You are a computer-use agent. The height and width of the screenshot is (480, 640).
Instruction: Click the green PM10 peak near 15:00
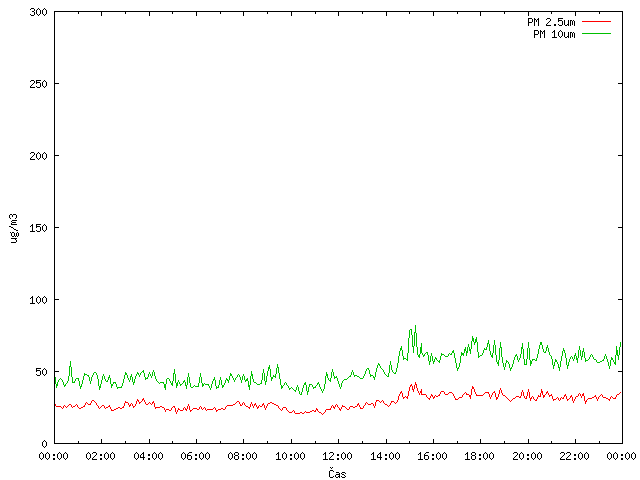(416, 326)
